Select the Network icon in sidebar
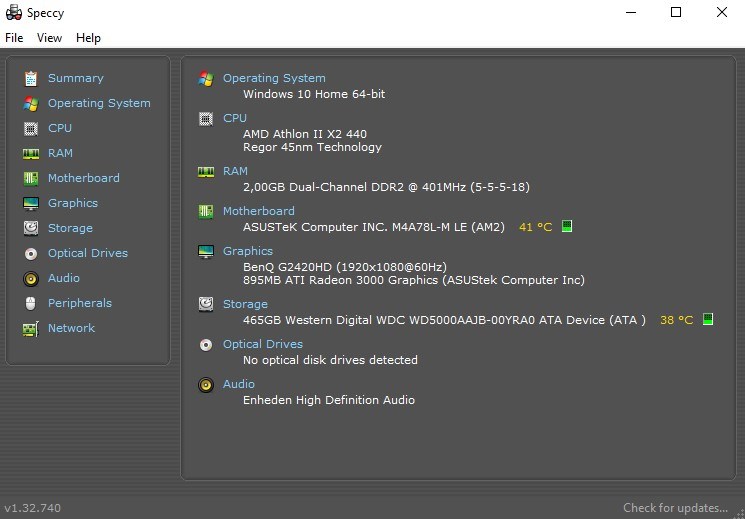 (x=30, y=328)
